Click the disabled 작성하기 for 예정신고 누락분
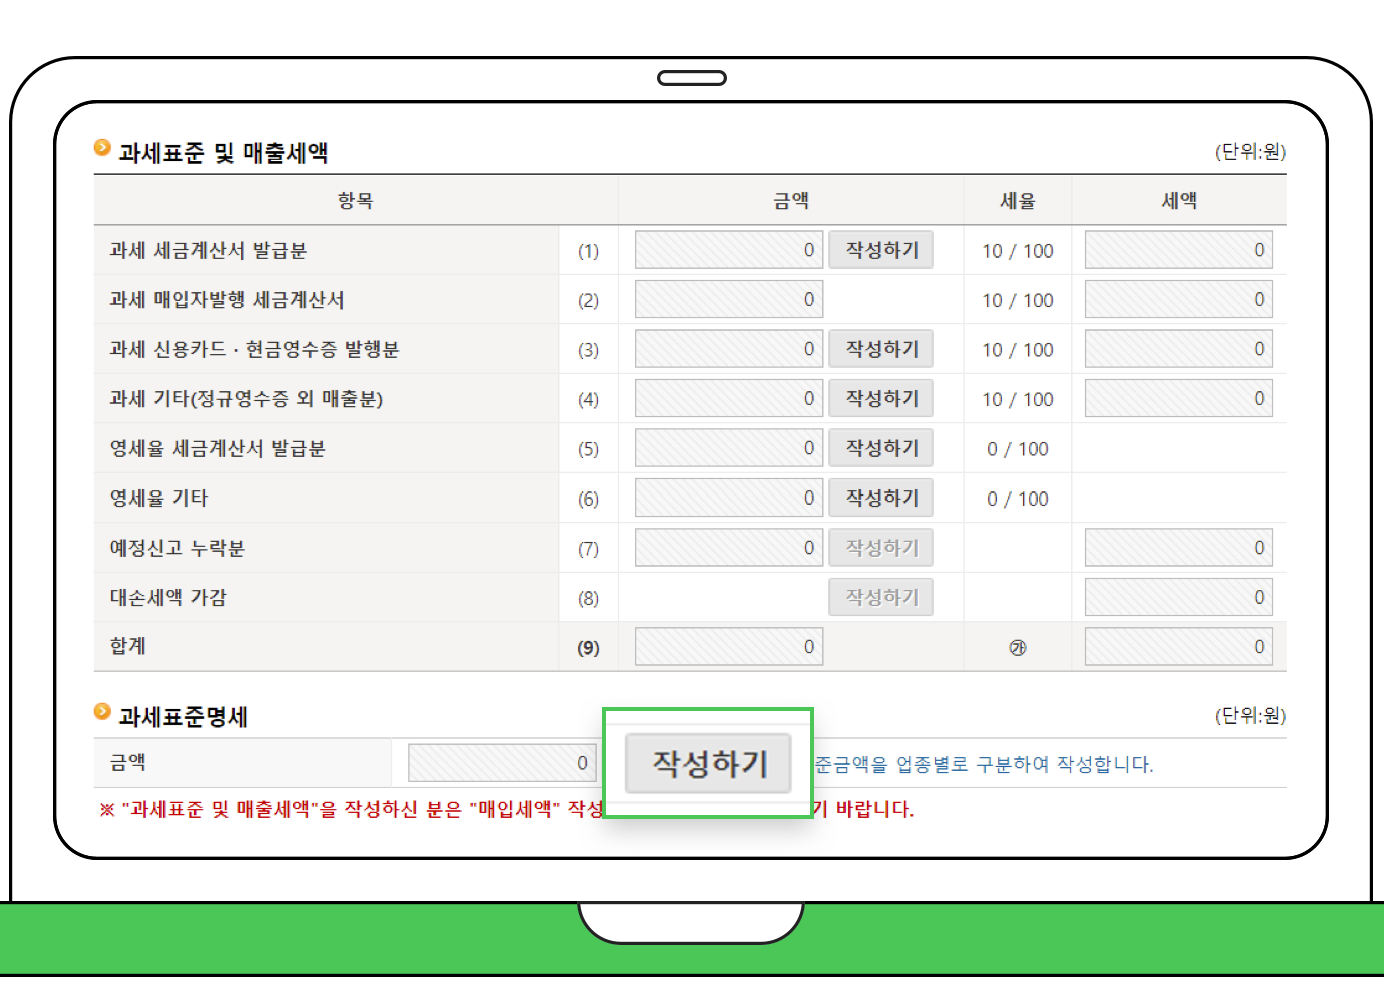The image size is (1384, 986). click(880, 547)
